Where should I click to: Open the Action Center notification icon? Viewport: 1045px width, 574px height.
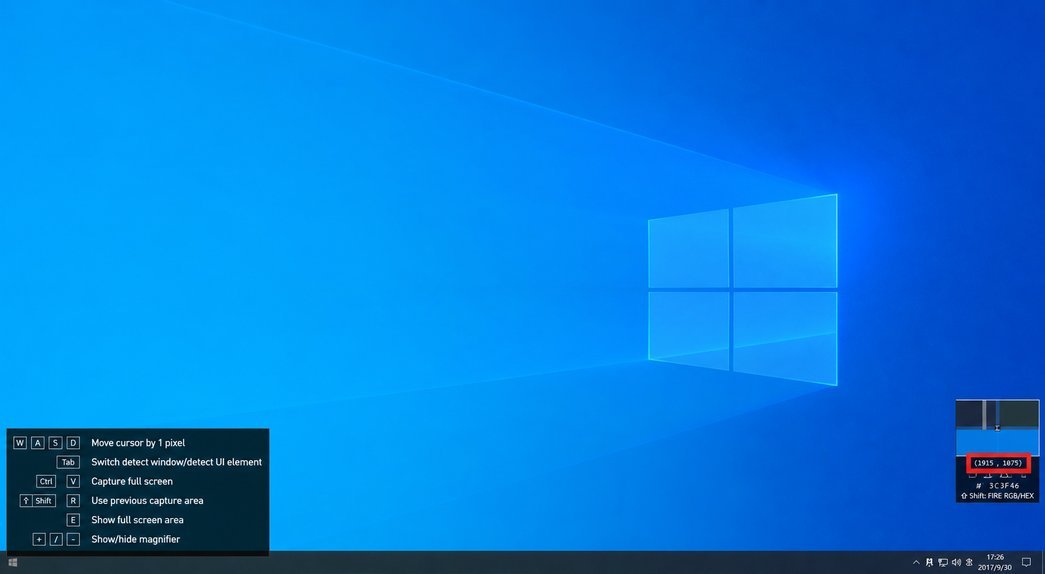1026,563
